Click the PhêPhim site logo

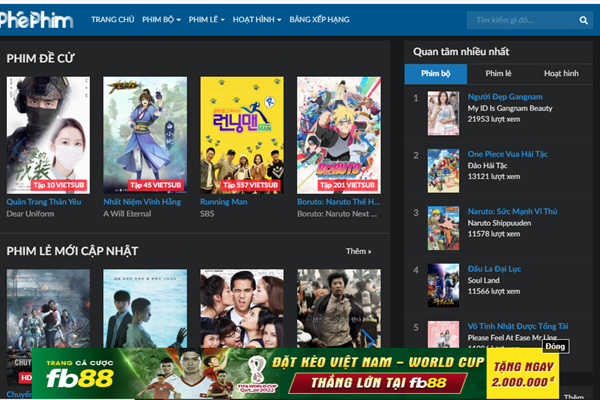click(36, 20)
